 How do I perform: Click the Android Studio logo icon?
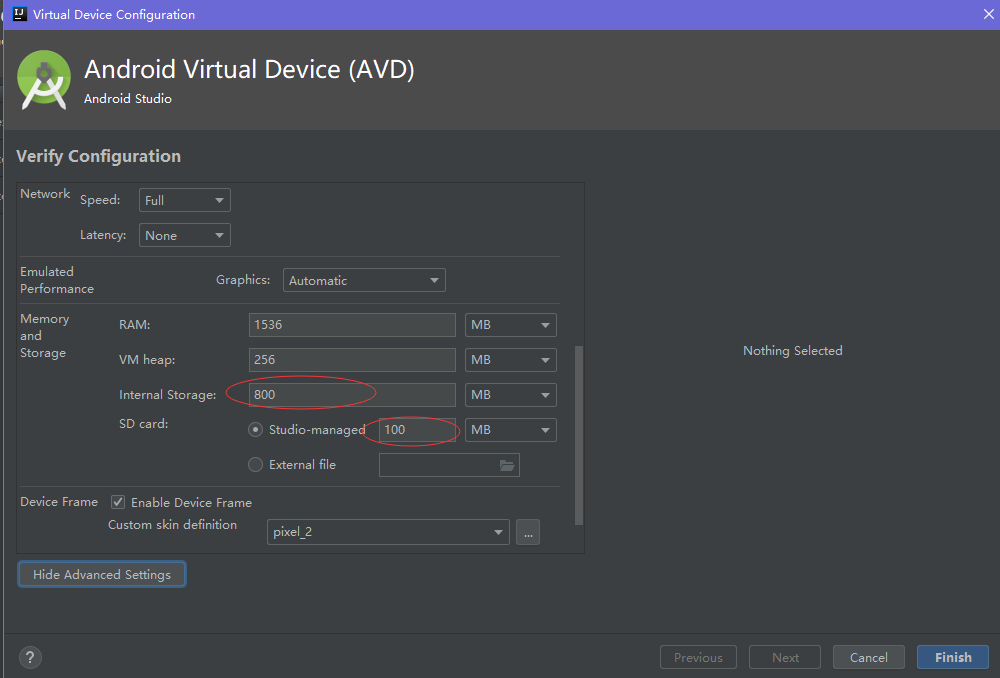[x=44, y=80]
